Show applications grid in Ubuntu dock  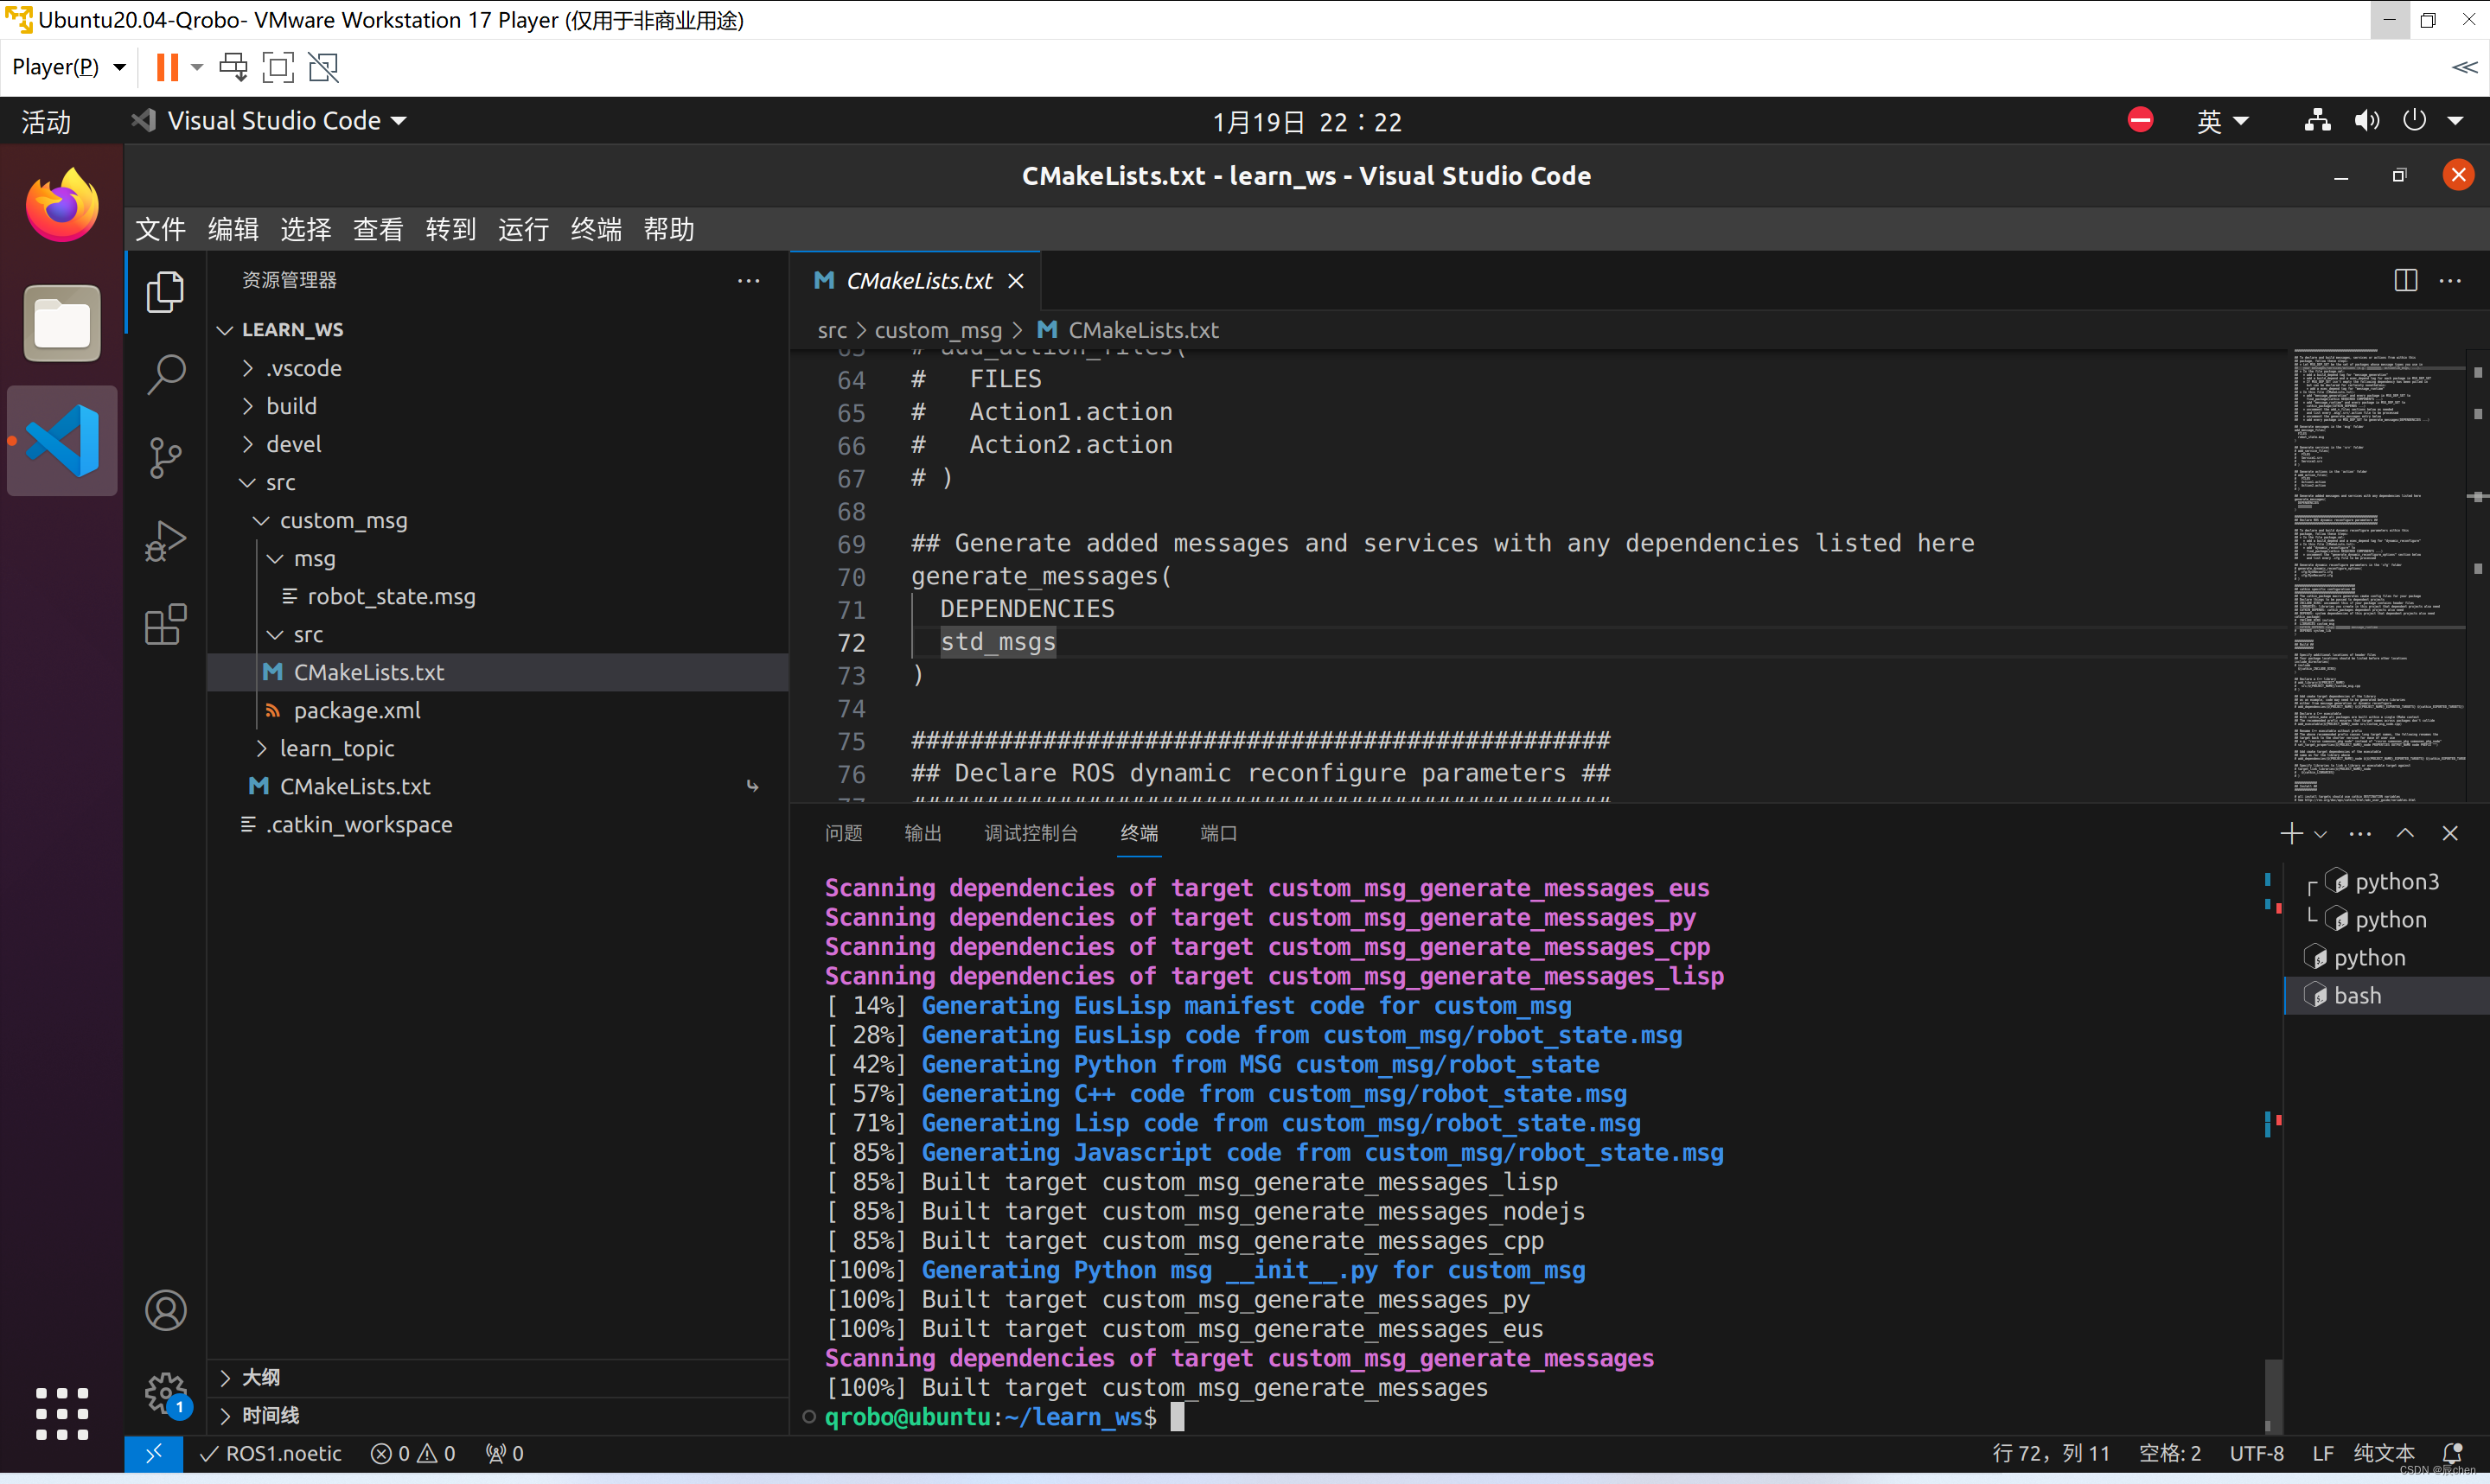point(62,1414)
